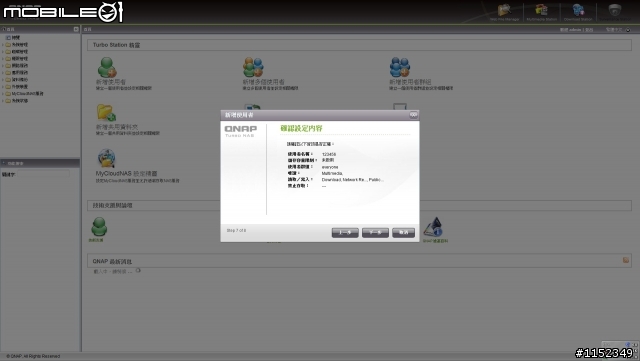Screen dimensions: 640x361
Task: Close the add user wizard dialog
Action: (x=413, y=115)
